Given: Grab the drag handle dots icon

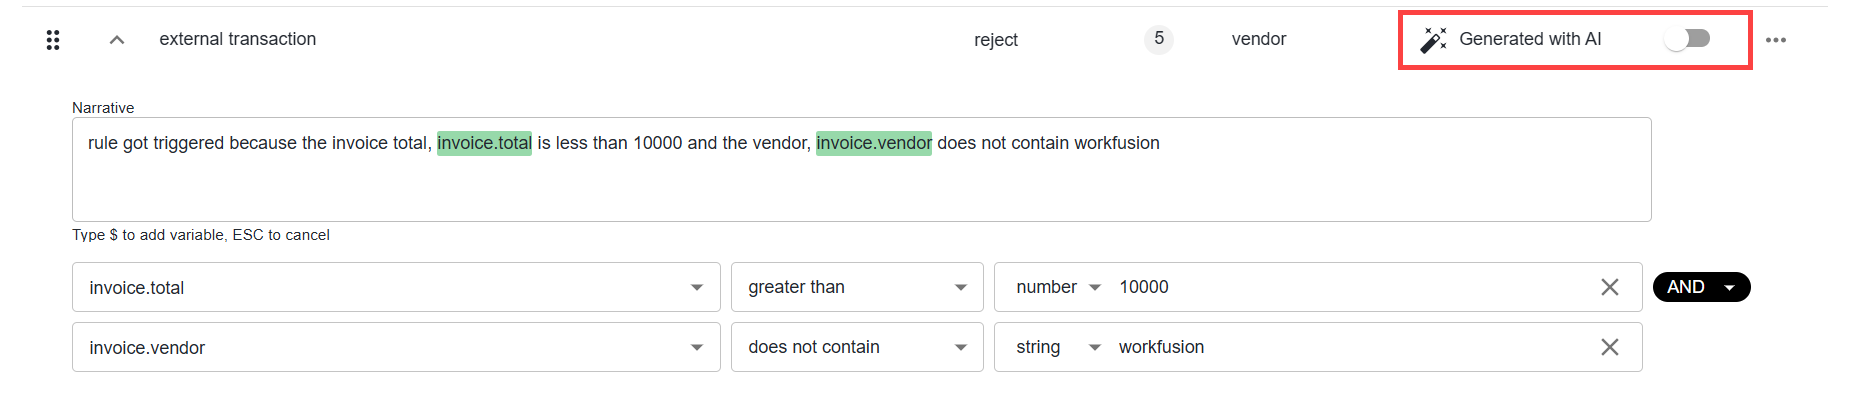Looking at the screenshot, I should pos(53,40).
